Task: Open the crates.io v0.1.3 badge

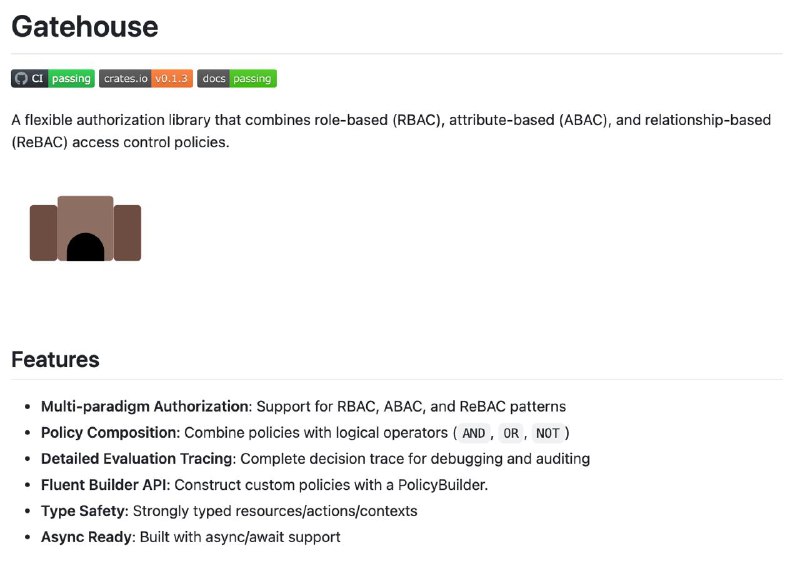Action: point(146,79)
